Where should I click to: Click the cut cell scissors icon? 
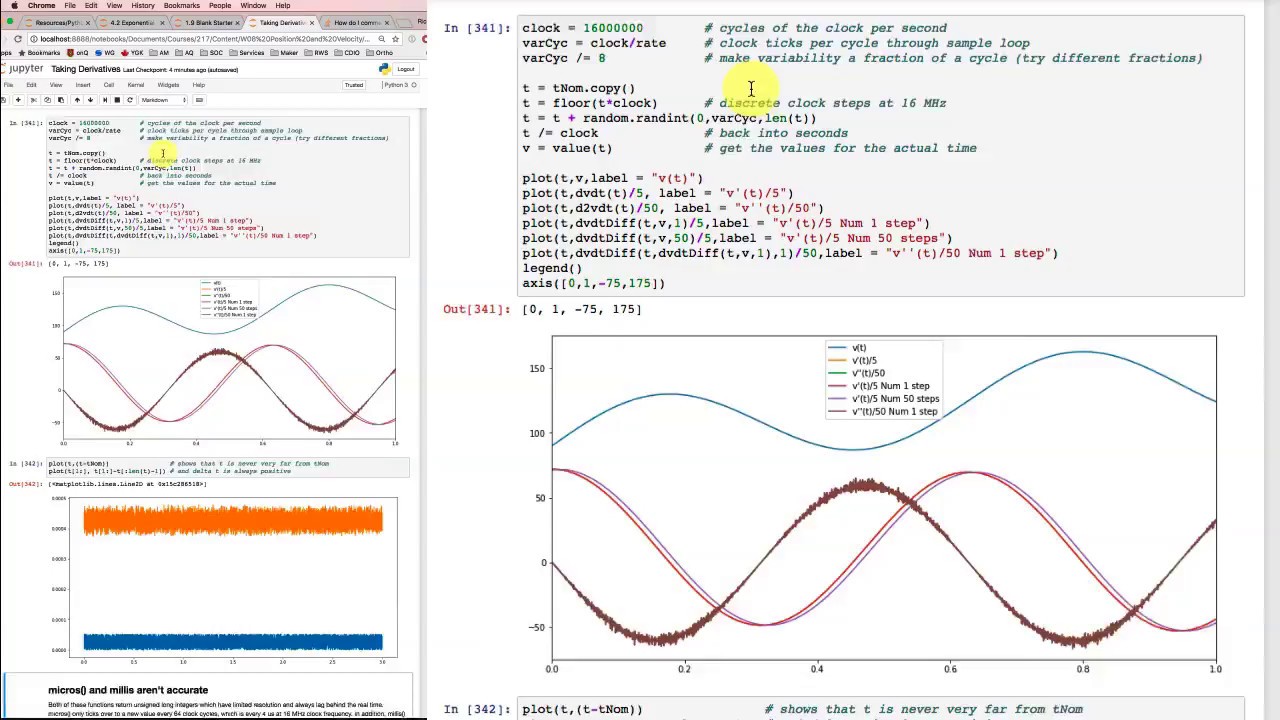(x=34, y=100)
